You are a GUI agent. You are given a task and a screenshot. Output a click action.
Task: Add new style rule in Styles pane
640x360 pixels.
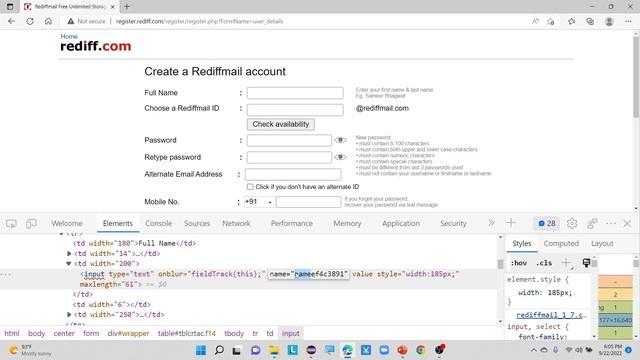tap(567, 262)
